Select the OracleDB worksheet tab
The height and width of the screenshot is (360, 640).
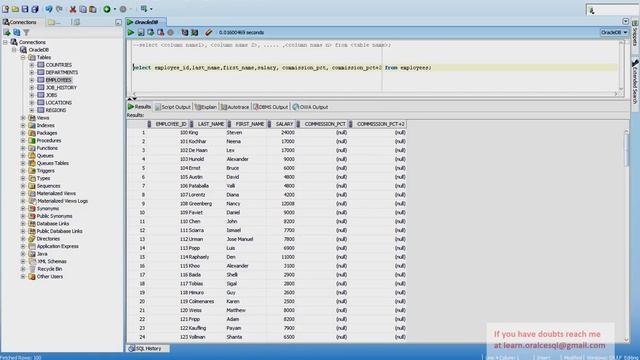pos(146,22)
